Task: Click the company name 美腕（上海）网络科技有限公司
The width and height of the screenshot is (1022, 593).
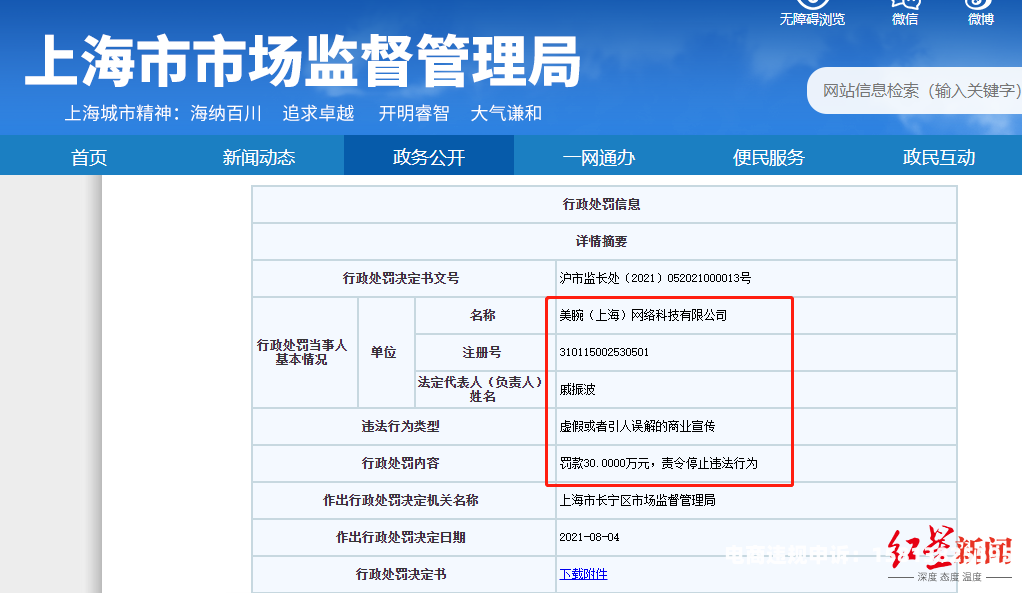Action: pyautogui.click(x=643, y=315)
